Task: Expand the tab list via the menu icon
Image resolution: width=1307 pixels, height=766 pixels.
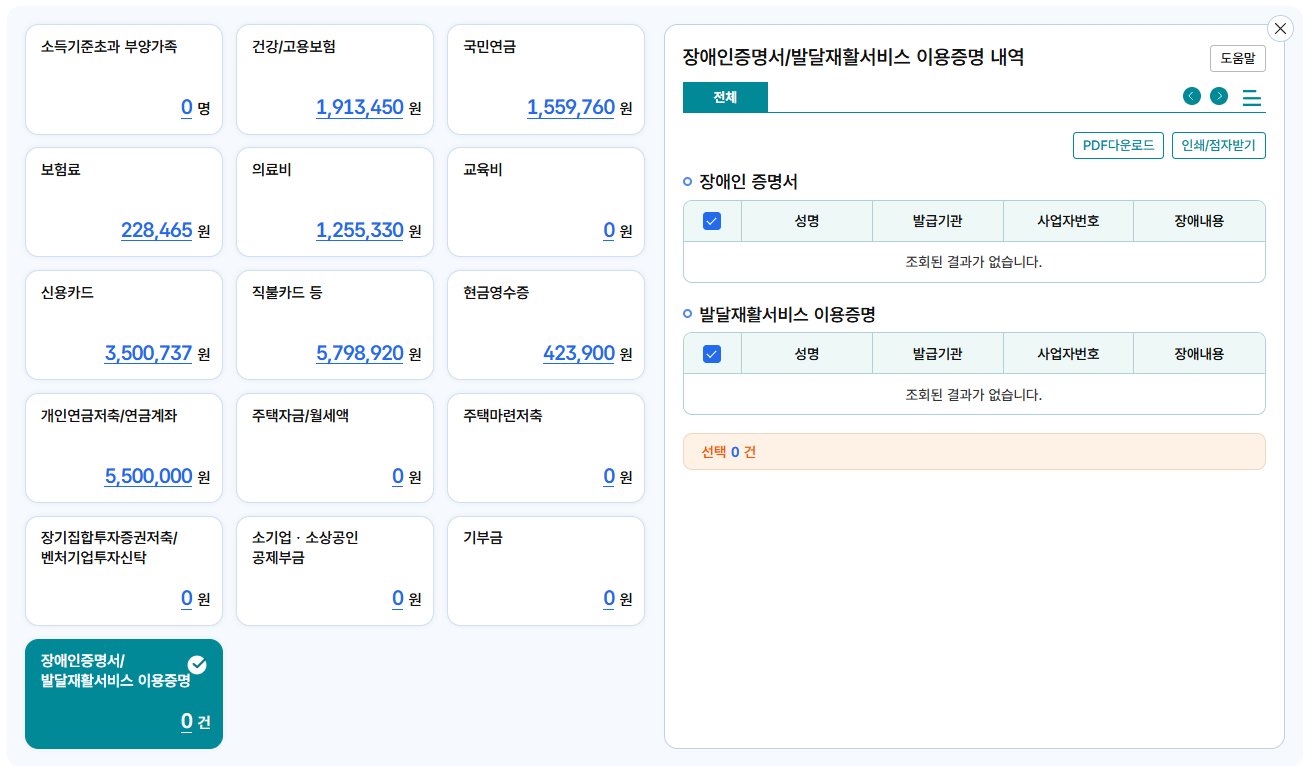Action: pyautogui.click(x=1253, y=96)
